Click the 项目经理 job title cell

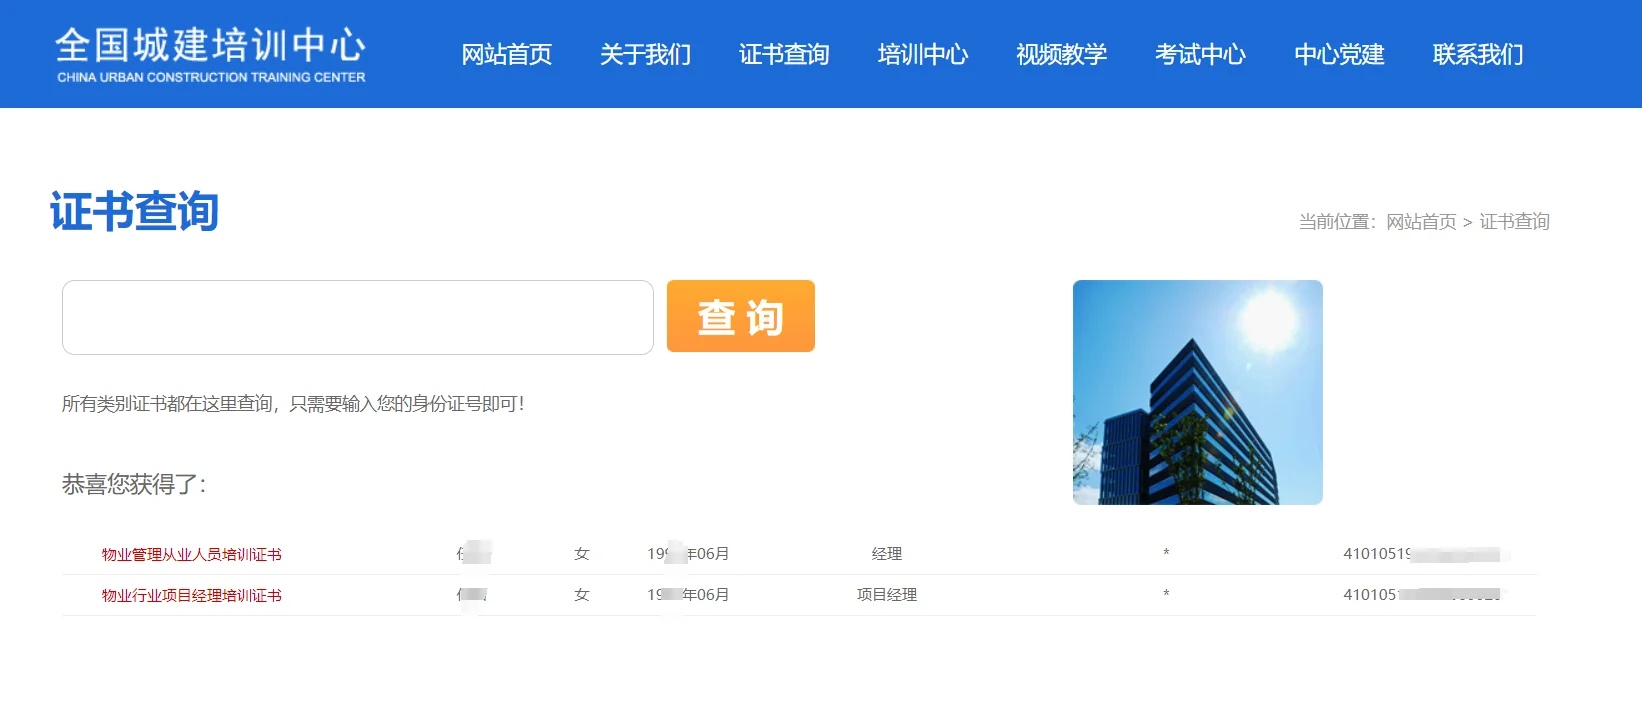click(887, 595)
